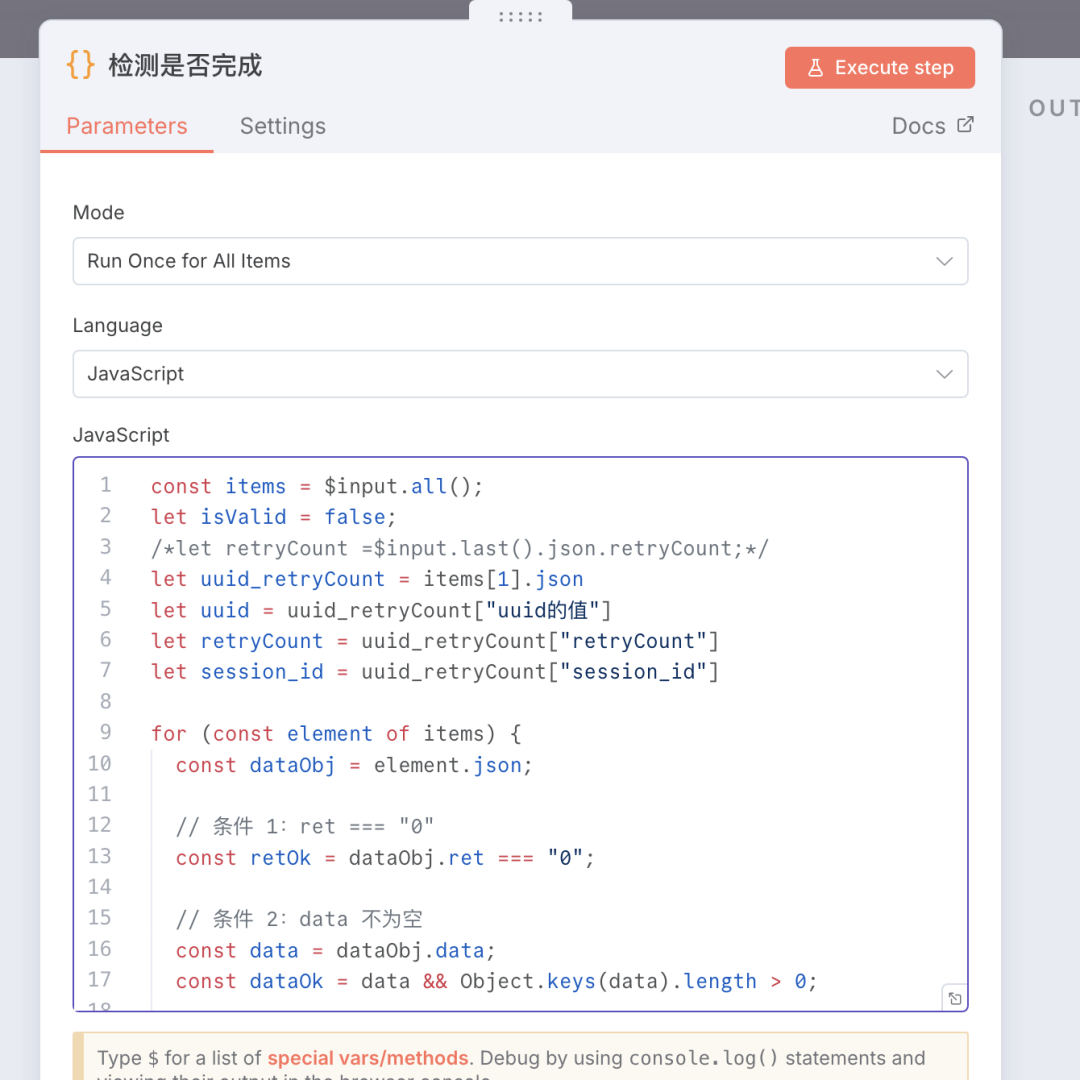Image resolution: width=1080 pixels, height=1080 pixels.
Task: Open the Docs page
Action: pos(918,125)
